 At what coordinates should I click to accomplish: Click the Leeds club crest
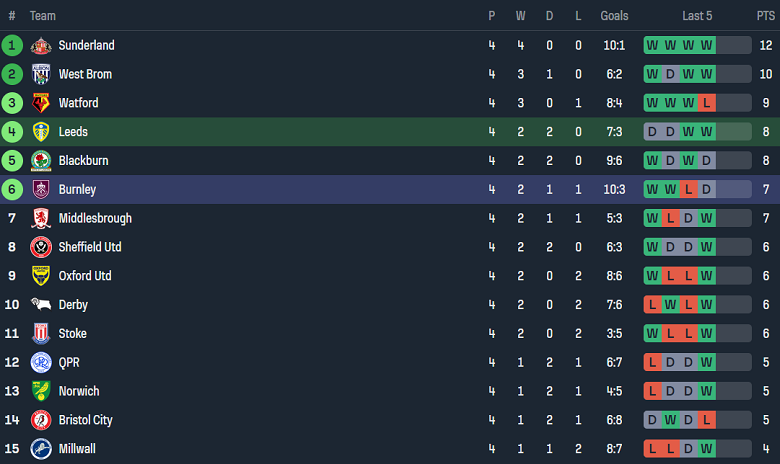point(41,132)
